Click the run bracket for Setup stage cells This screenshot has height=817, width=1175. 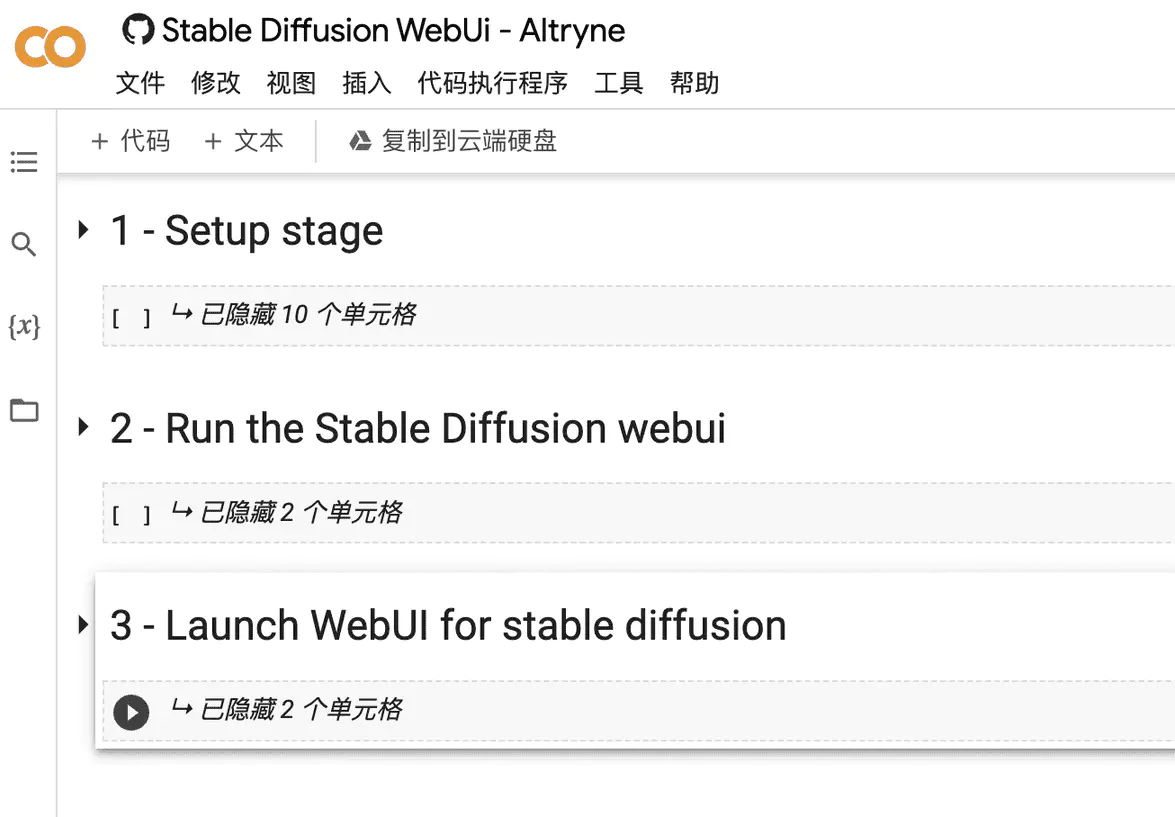131,318
